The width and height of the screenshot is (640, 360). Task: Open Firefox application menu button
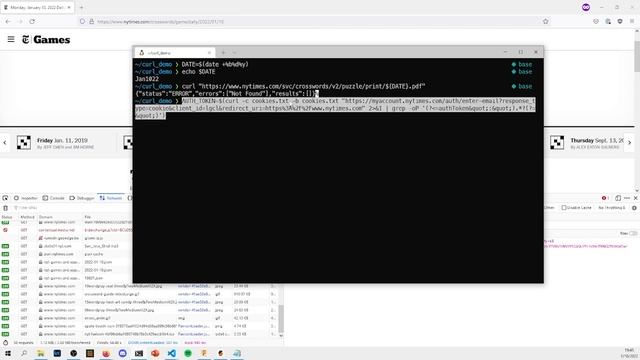click(632, 22)
